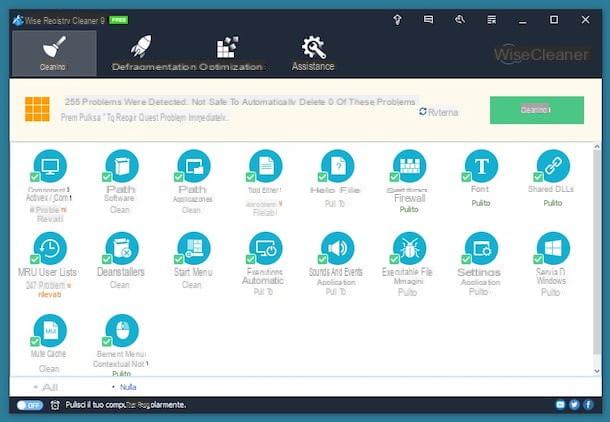Click the Uninstallers trash icon
Screen dimensions: 610x422
122,249
